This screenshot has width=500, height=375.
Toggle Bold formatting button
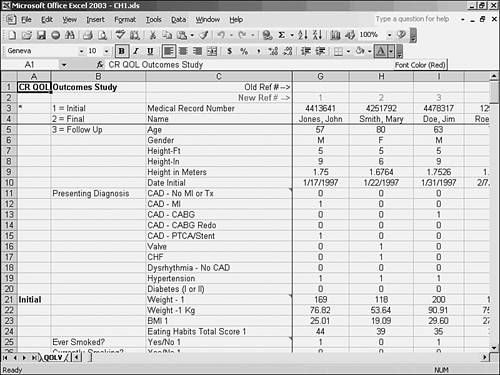point(122,51)
